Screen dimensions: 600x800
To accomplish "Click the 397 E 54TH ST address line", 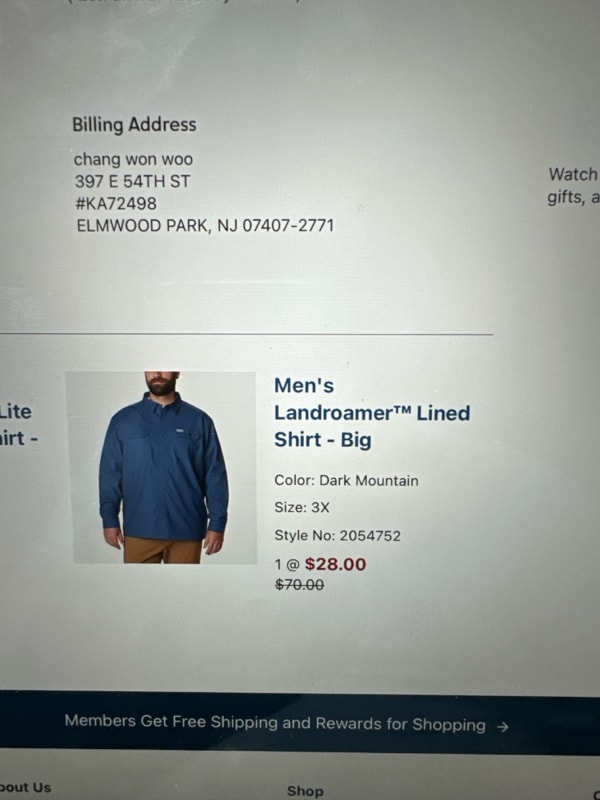I will (x=132, y=181).
